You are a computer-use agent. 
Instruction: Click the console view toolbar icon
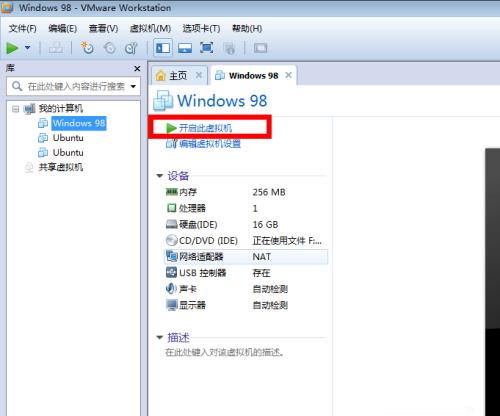click(260, 48)
